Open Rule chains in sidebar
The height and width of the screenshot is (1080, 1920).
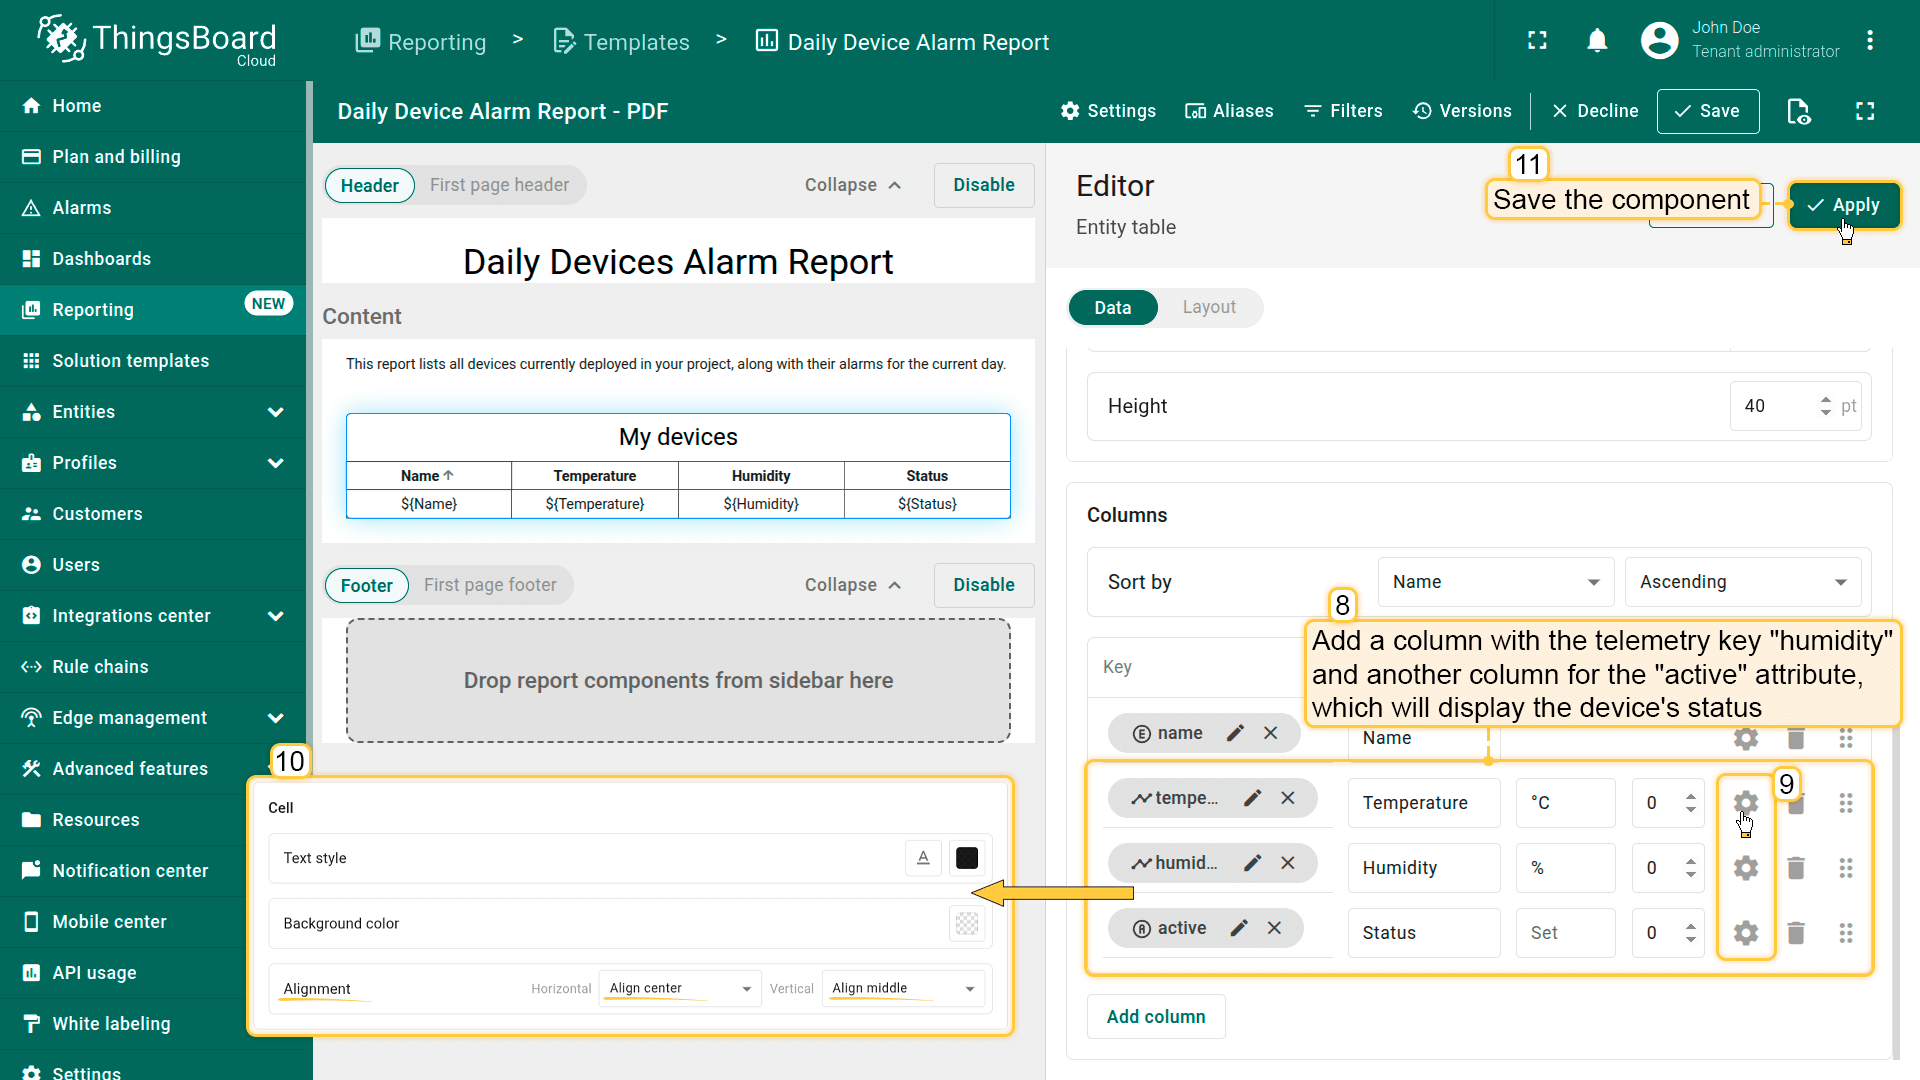[100, 667]
